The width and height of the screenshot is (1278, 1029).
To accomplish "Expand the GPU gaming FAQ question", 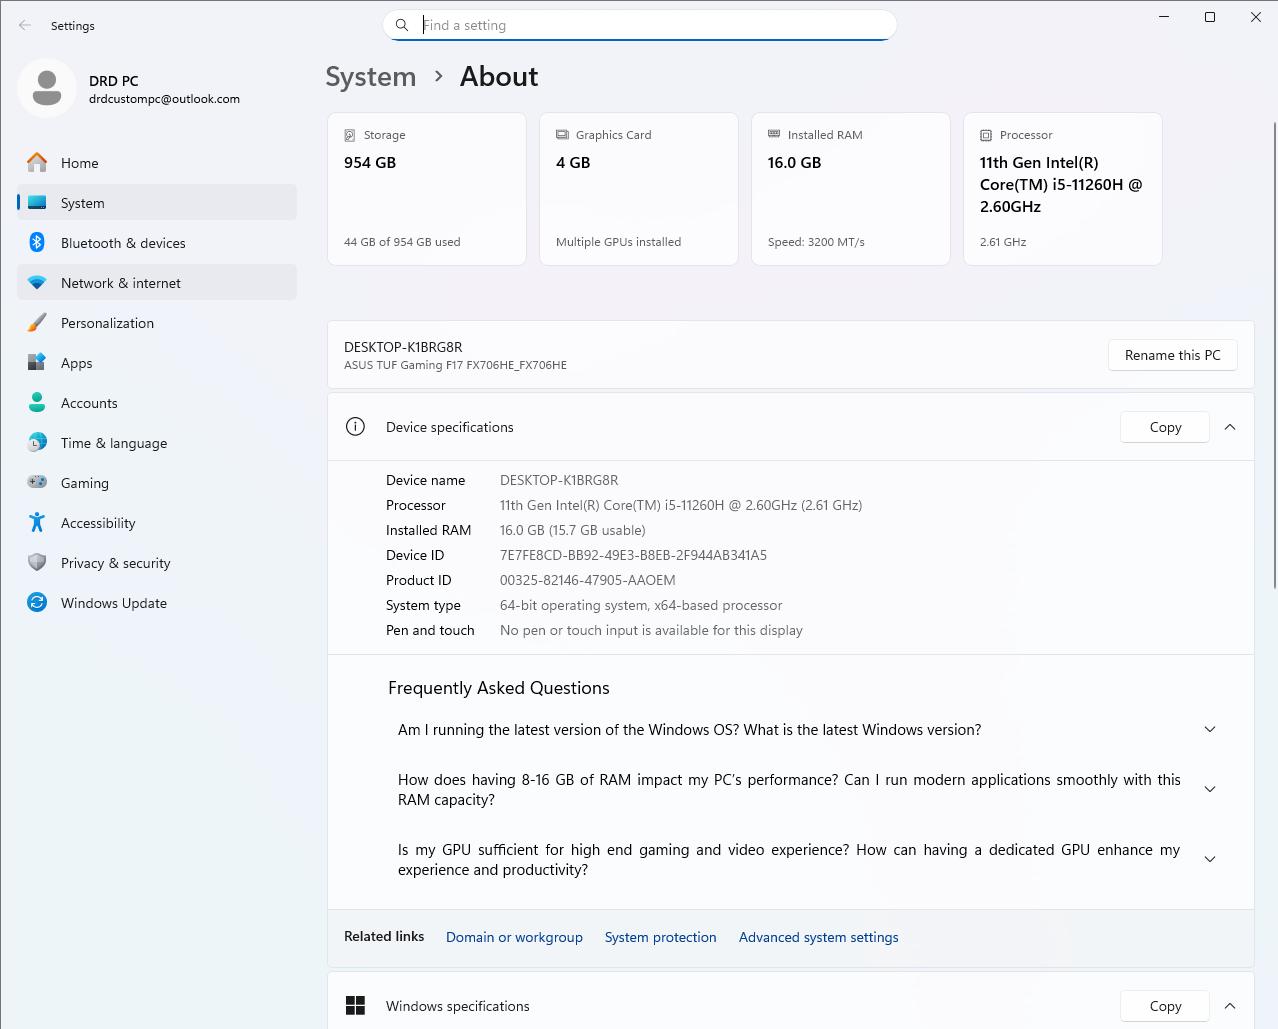I will point(1210,860).
